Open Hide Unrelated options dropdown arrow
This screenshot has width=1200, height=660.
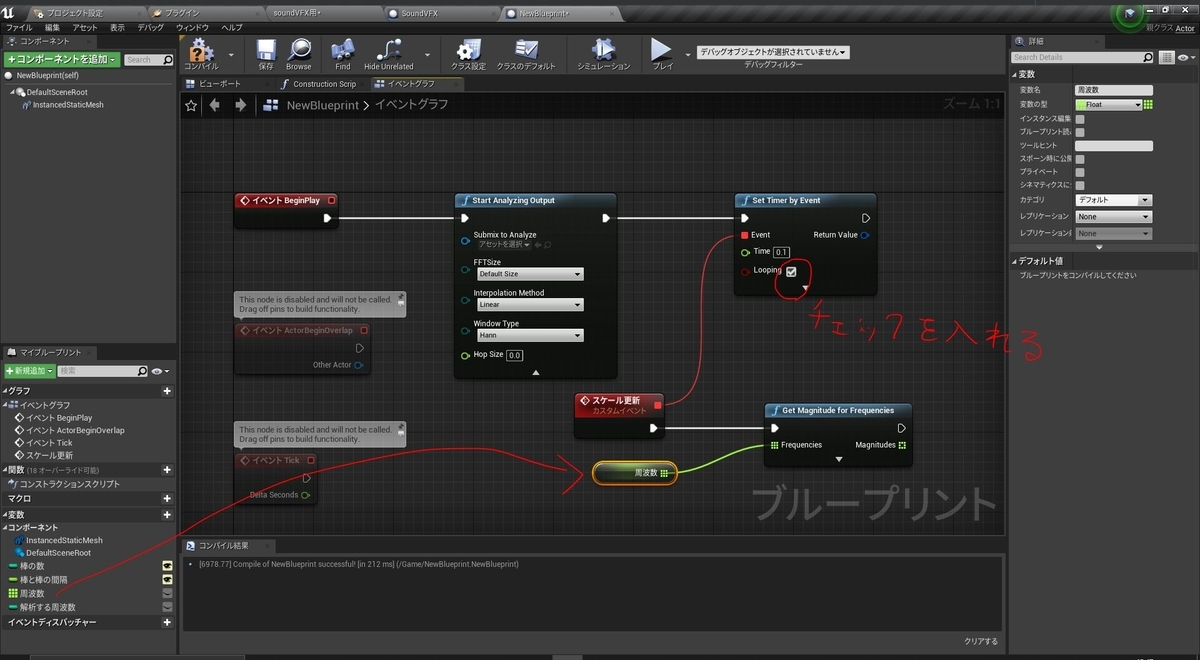428,54
